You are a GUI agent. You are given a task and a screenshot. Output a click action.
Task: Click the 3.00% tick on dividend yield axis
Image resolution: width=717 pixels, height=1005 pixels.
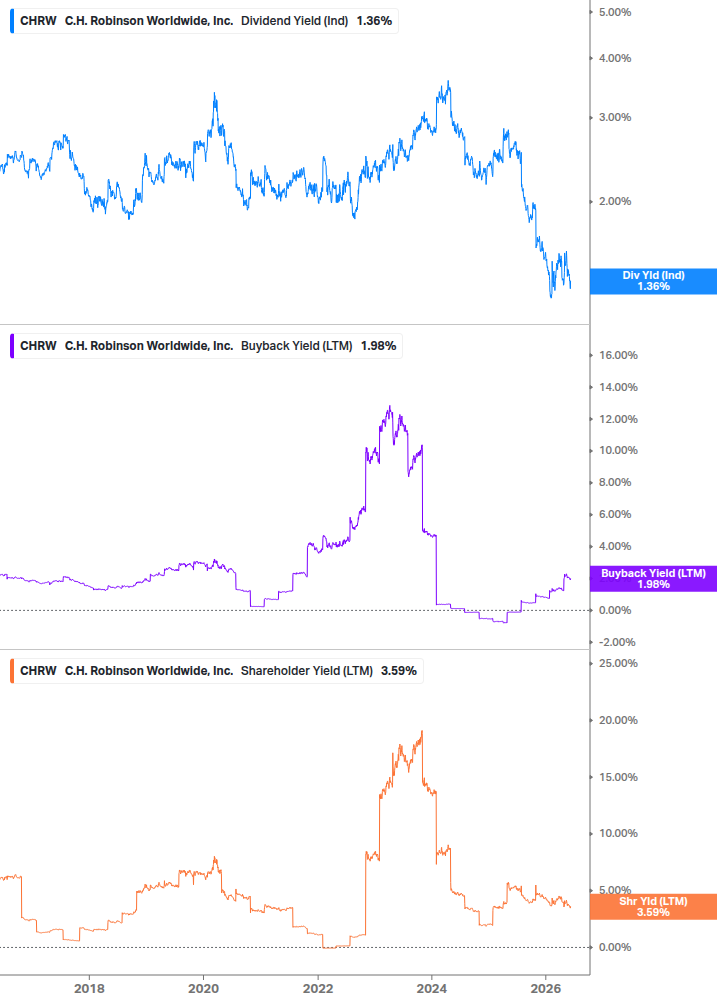[x=614, y=117]
